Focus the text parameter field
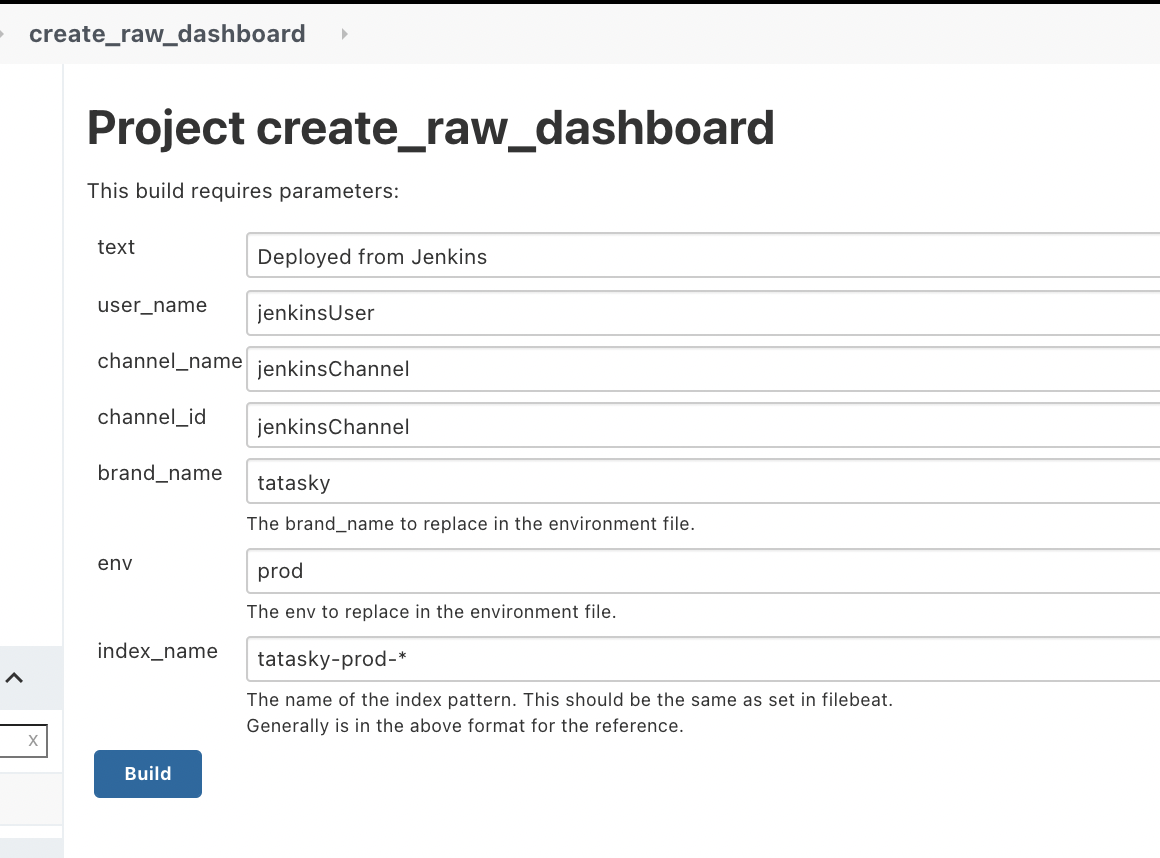 (700, 256)
